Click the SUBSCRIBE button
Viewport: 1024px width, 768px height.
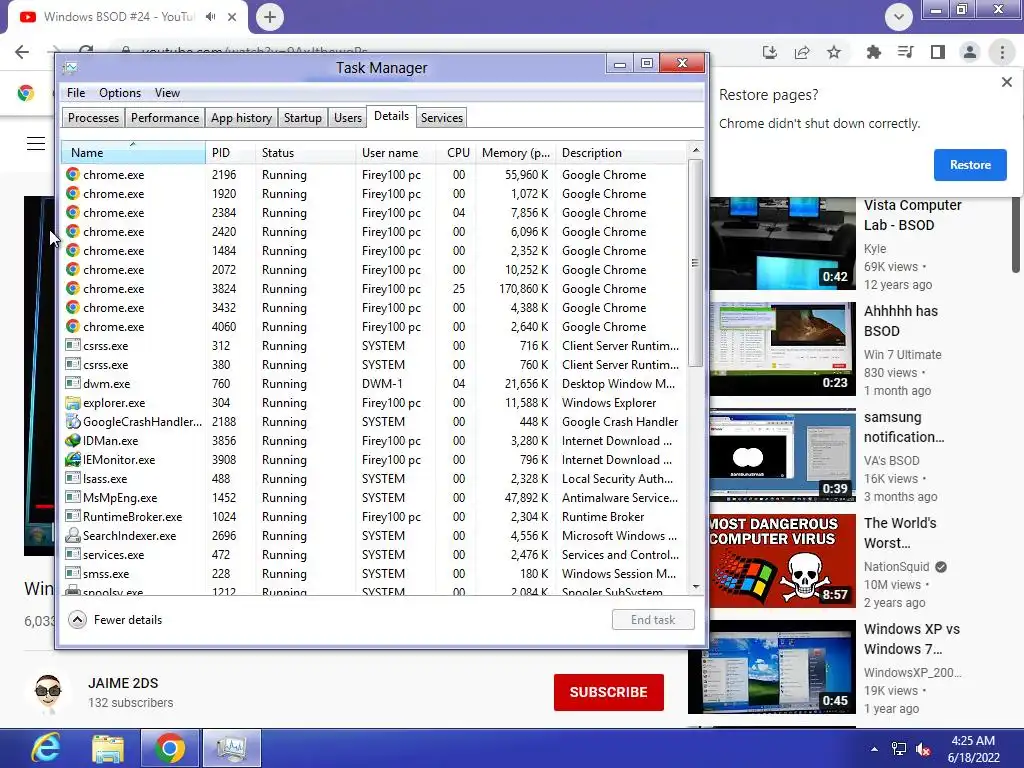click(x=609, y=692)
